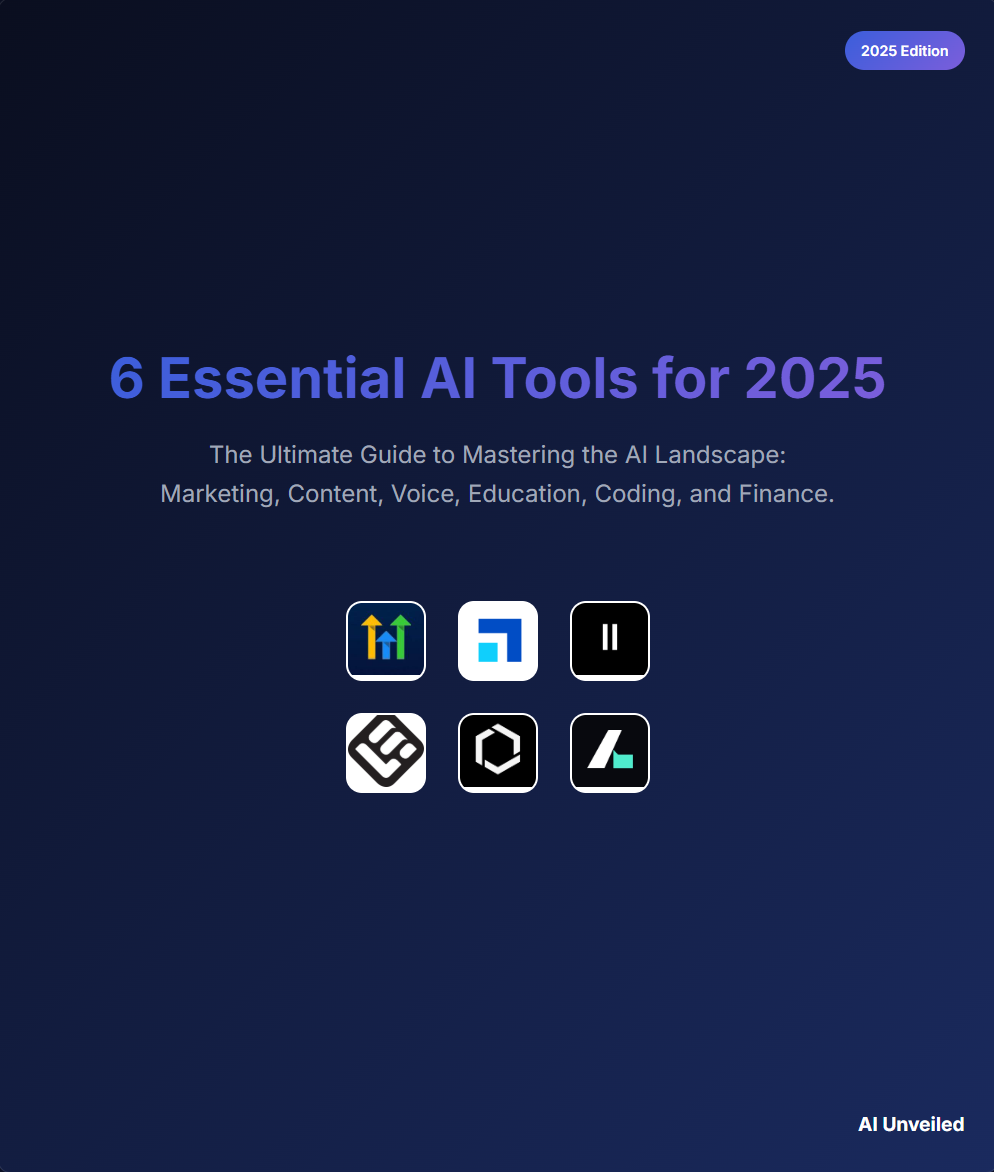Image resolution: width=994 pixels, height=1172 pixels.
Task: Select the Marketing keyword in the subtitle
Action: pos(217,493)
